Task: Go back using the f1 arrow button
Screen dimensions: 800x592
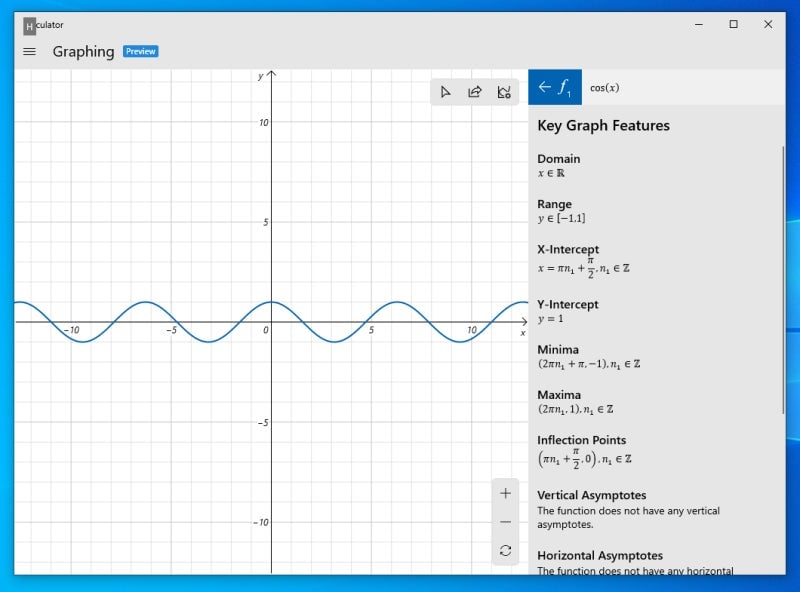Action: [554, 87]
